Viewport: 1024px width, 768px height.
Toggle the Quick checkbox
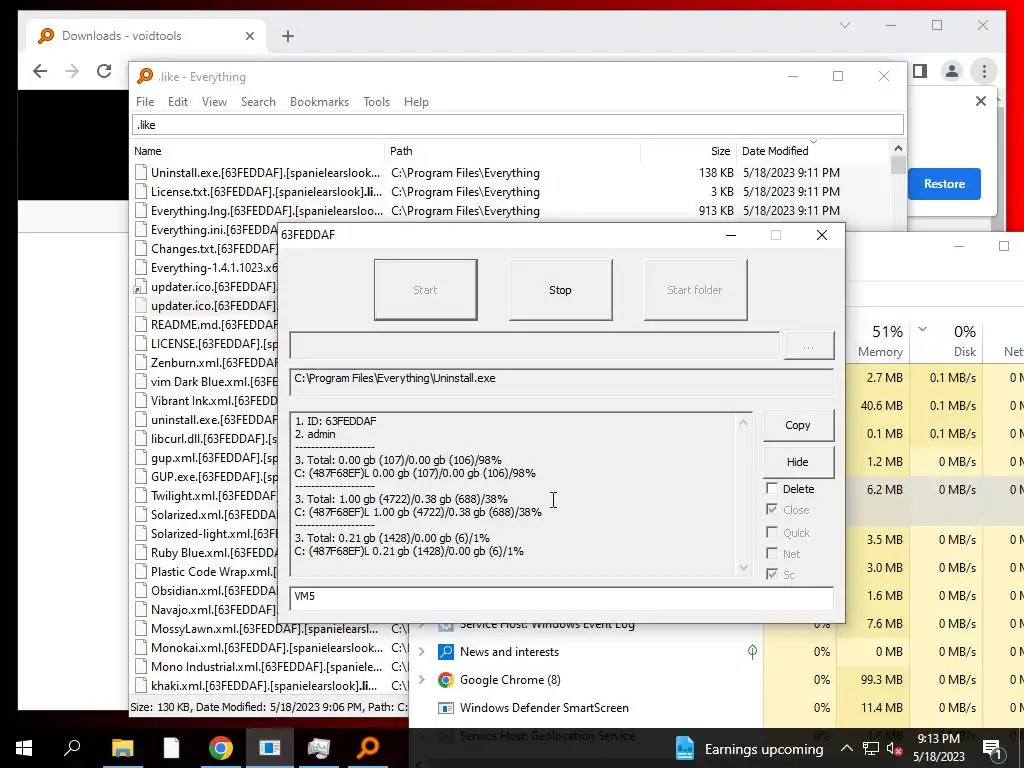coord(772,532)
